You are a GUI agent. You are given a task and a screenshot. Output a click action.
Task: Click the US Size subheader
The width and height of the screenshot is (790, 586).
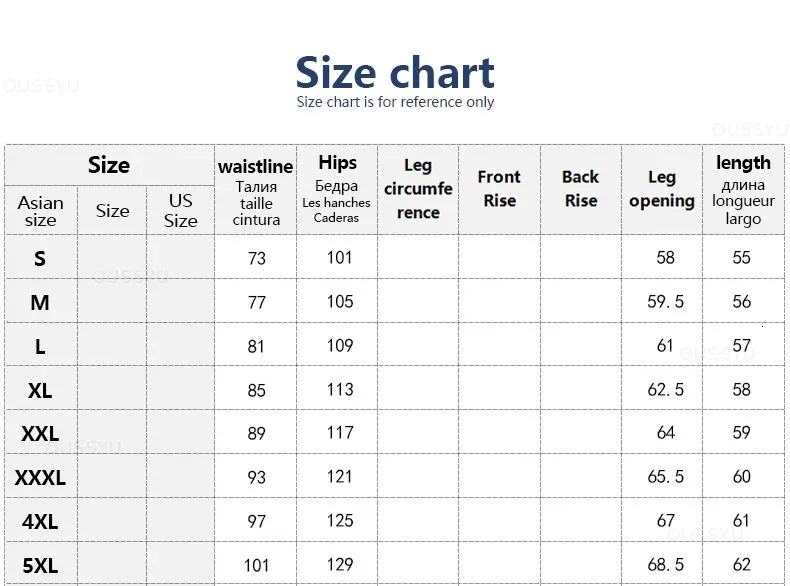[x=180, y=211]
